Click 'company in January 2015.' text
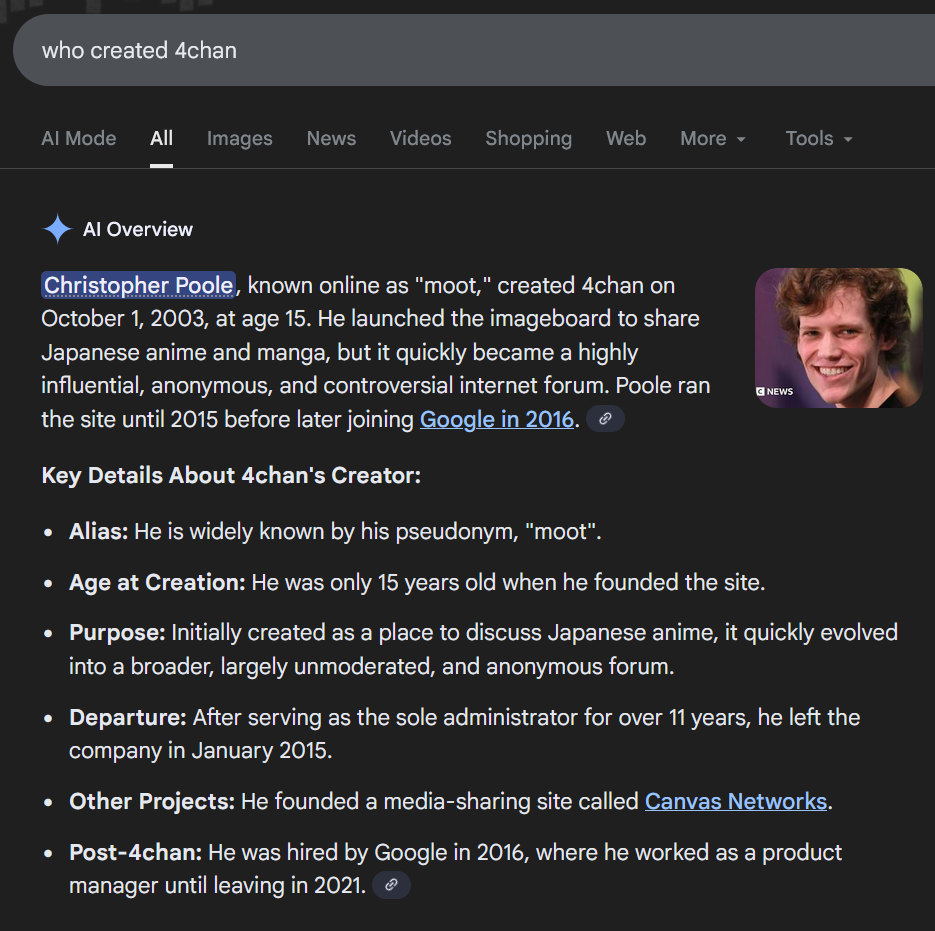Image resolution: width=935 pixels, height=931 pixels. (200, 750)
